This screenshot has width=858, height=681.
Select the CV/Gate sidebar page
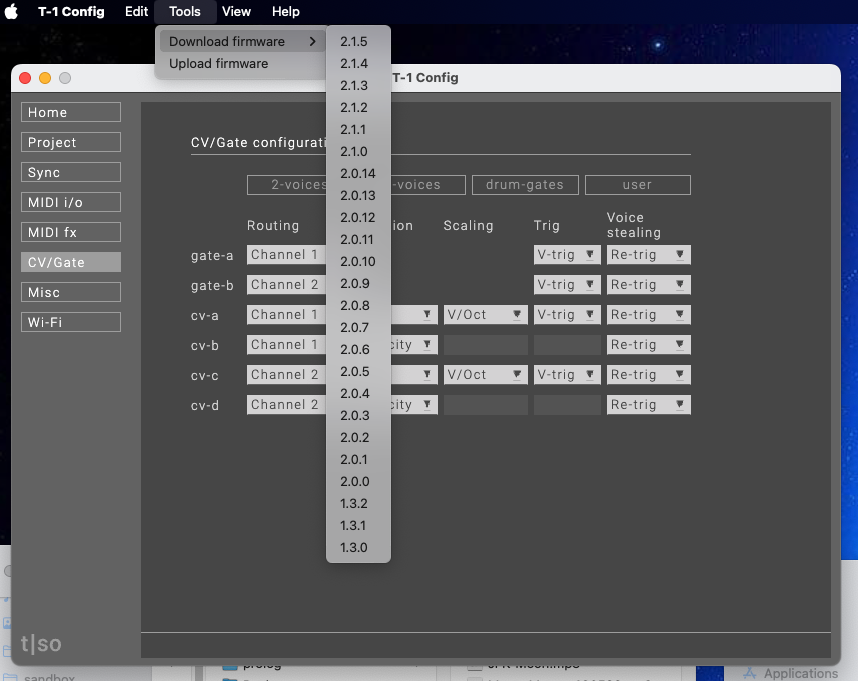coord(71,262)
